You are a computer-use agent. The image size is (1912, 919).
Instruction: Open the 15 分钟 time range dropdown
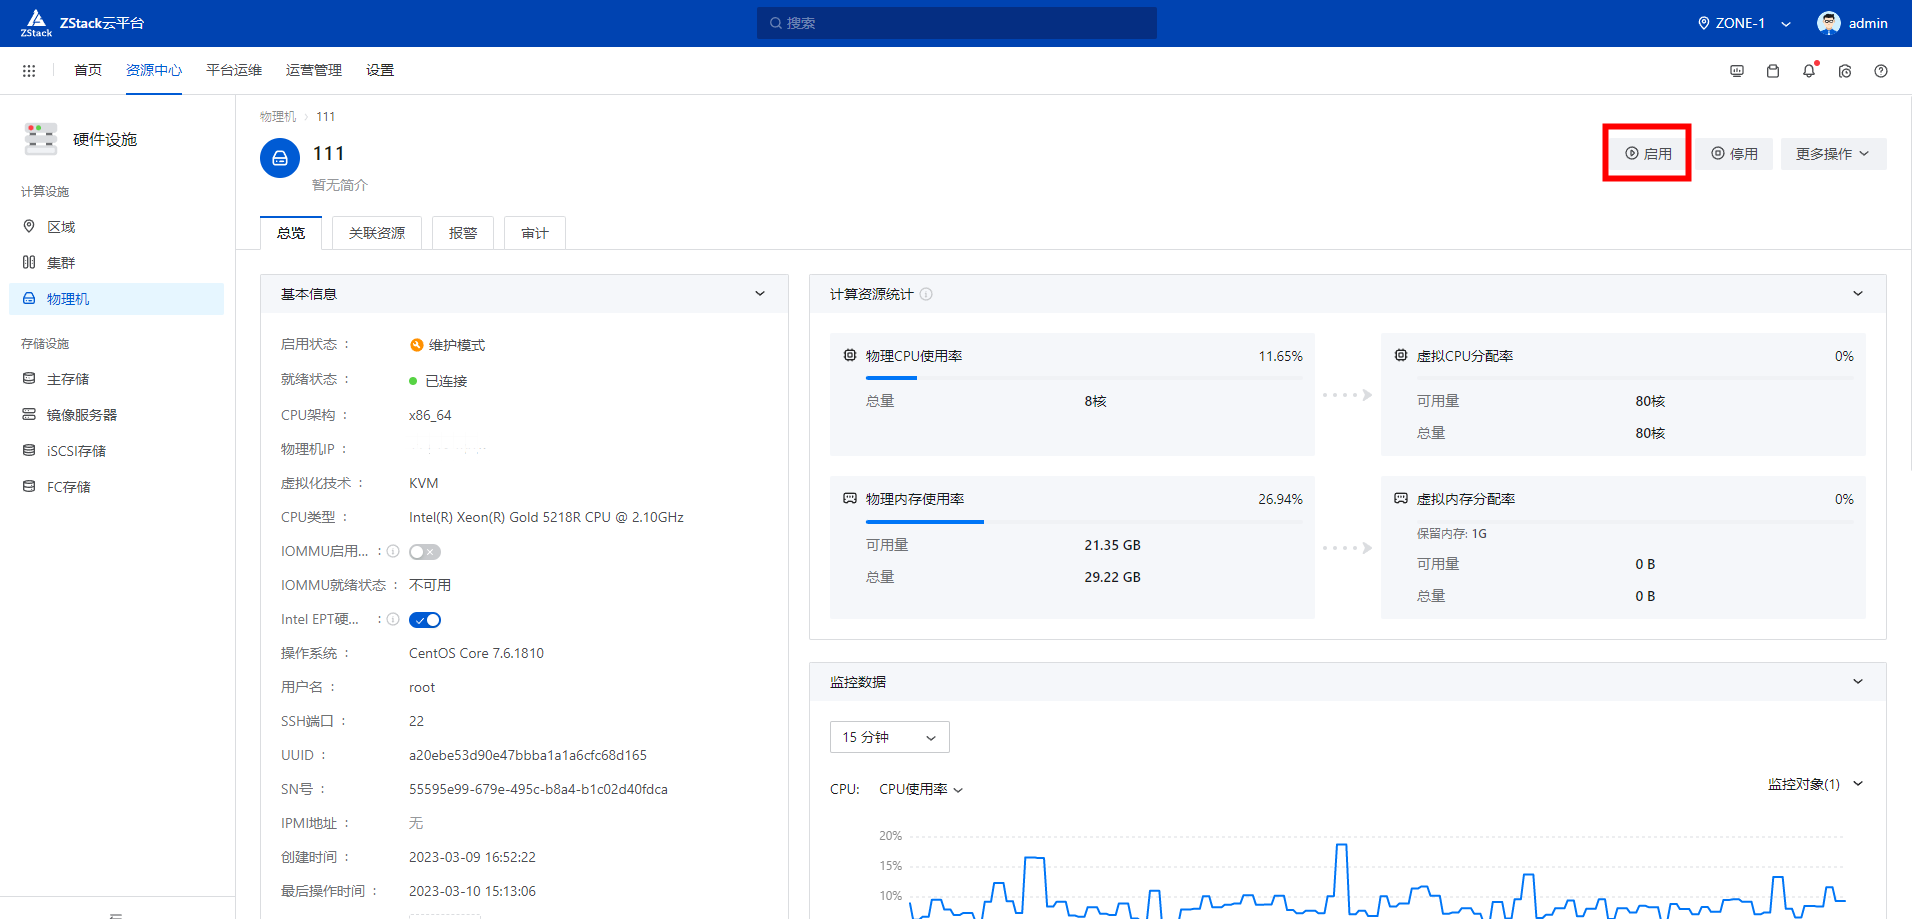click(889, 737)
